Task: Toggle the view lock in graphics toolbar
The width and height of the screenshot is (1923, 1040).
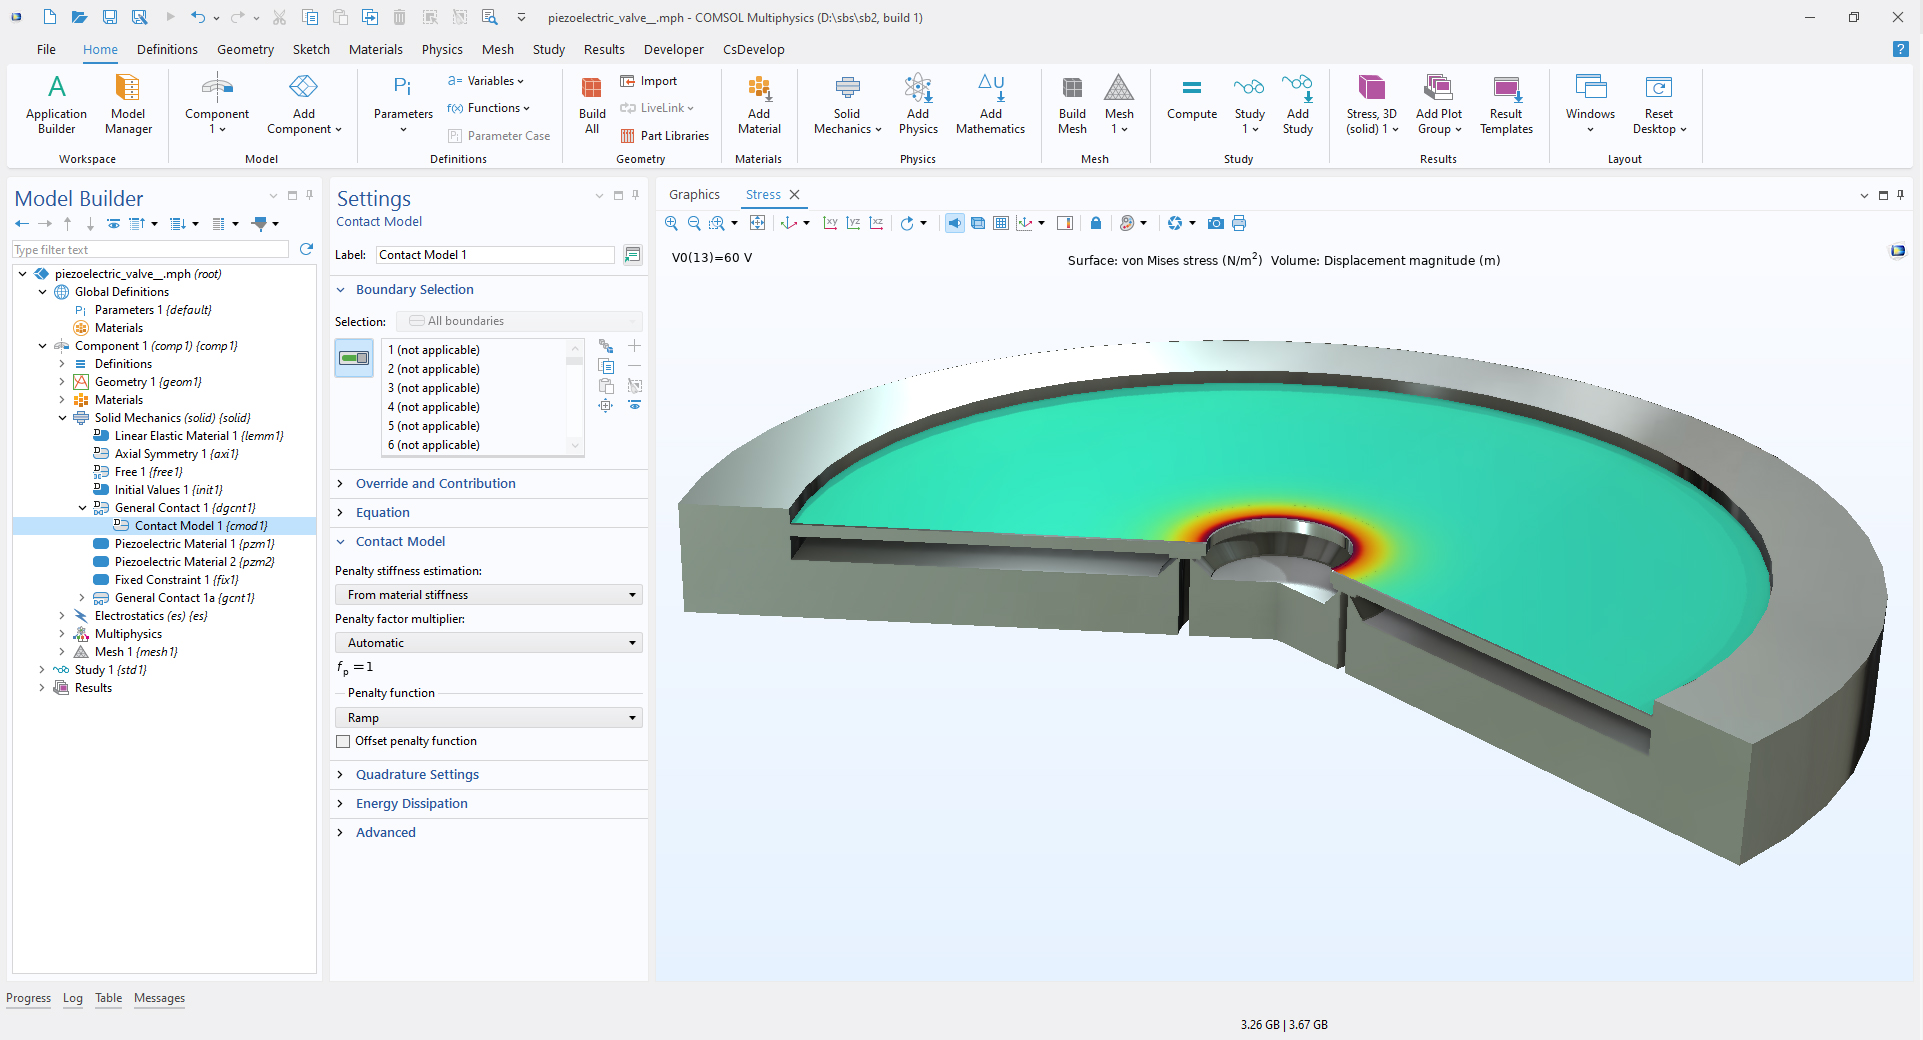Action: 1096,223
